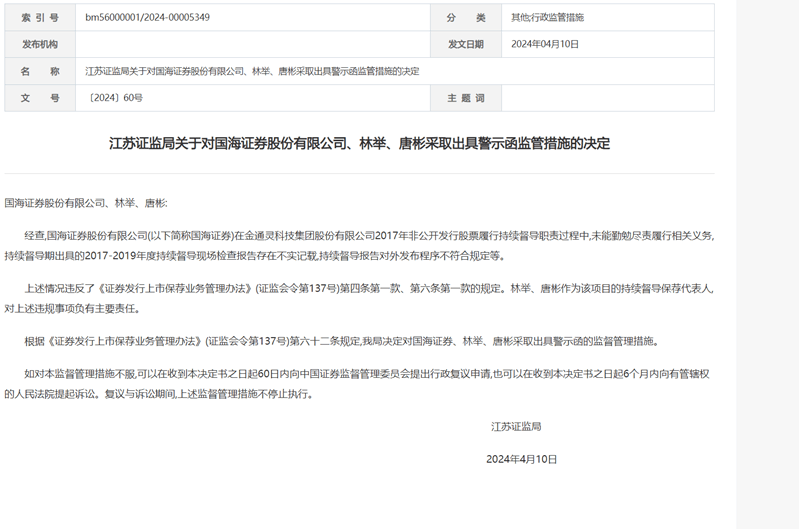Click category value 其他;行政监管措施
The height and width of the screenshot is (529, 799).
pos(547,17)
